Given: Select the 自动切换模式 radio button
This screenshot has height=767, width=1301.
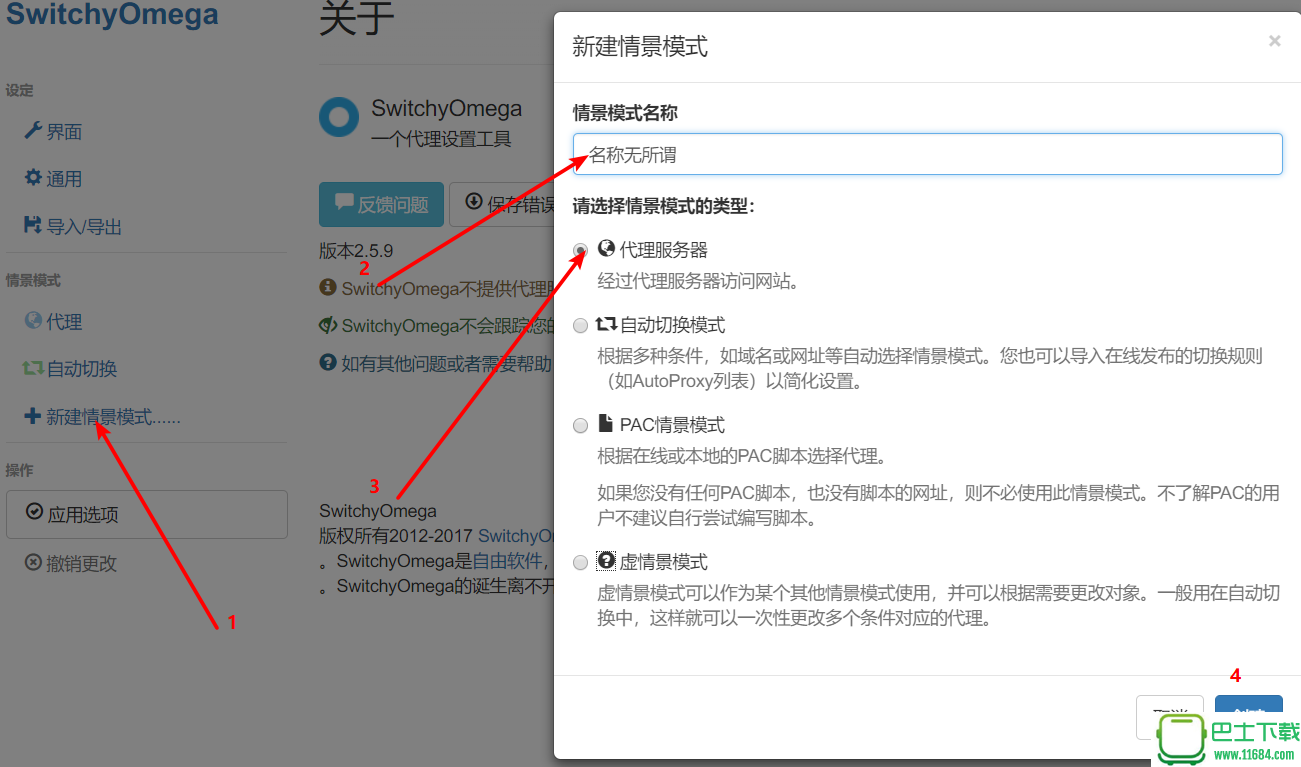Looking at the screenshot, I should (580, 326).
